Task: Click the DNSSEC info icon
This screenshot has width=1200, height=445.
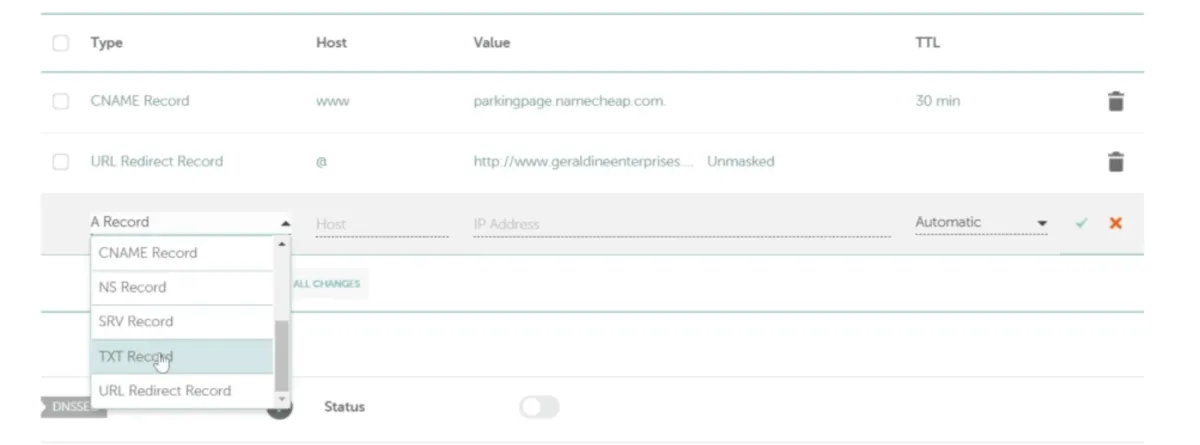Action: 282,407
